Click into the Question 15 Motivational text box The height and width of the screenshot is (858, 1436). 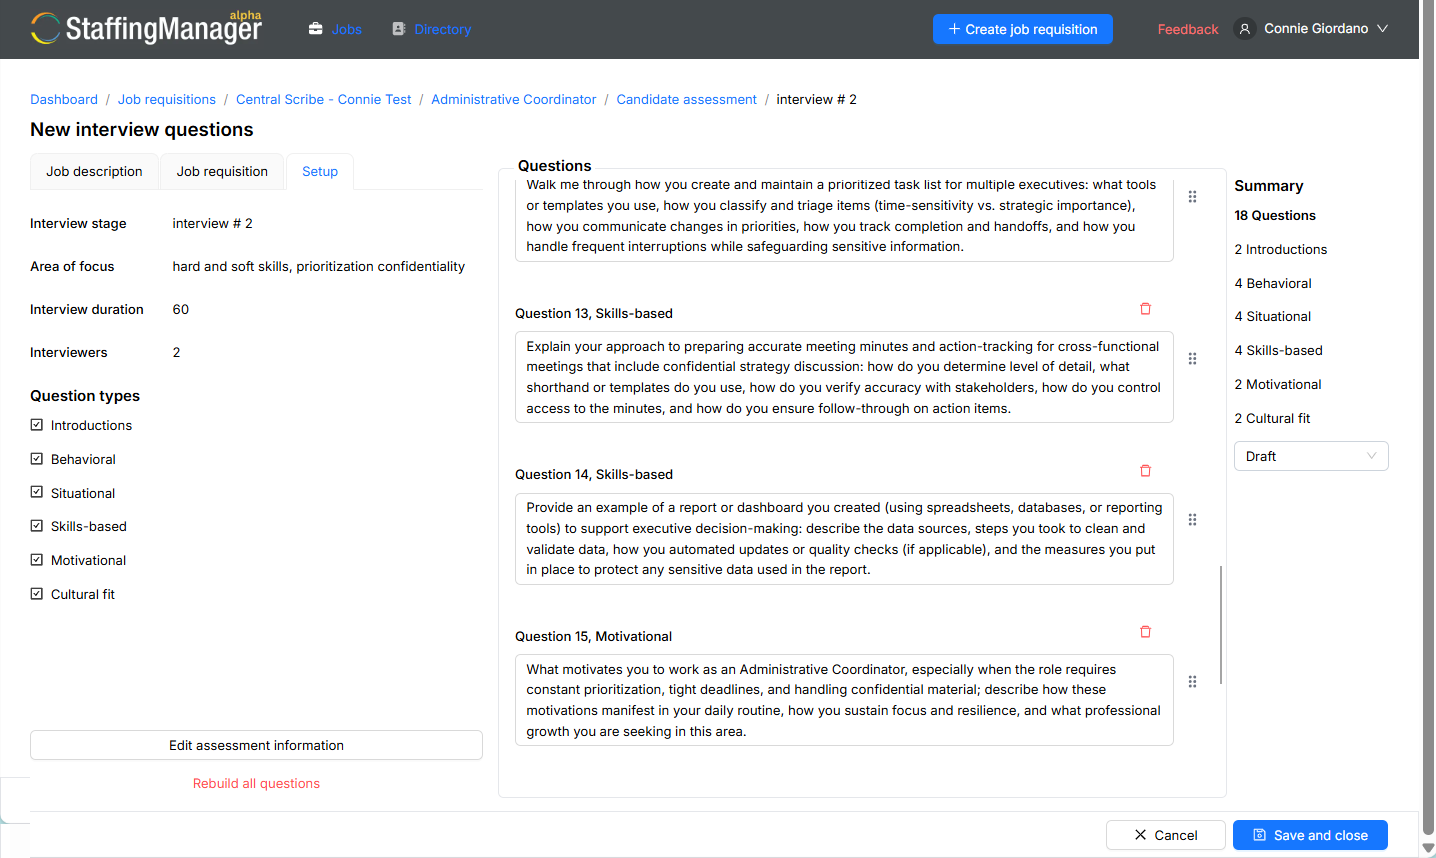pyautogui.click(x=844, y=700)
